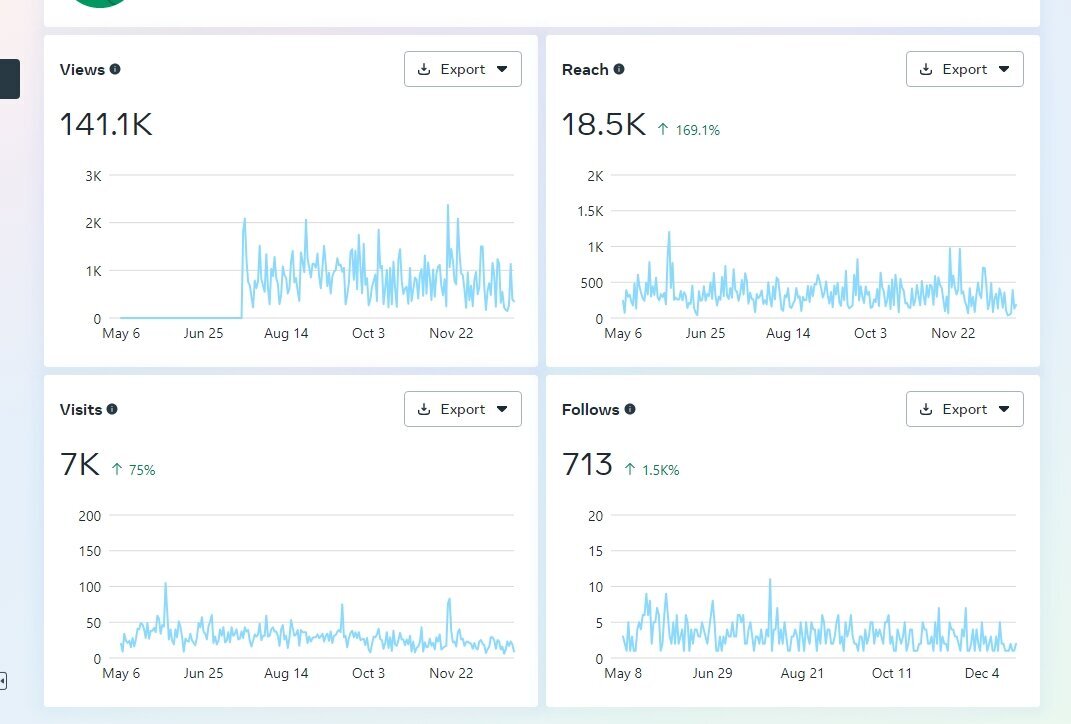Click the 141.1K Views total number
1071x724 pixels.
[106, 125]
